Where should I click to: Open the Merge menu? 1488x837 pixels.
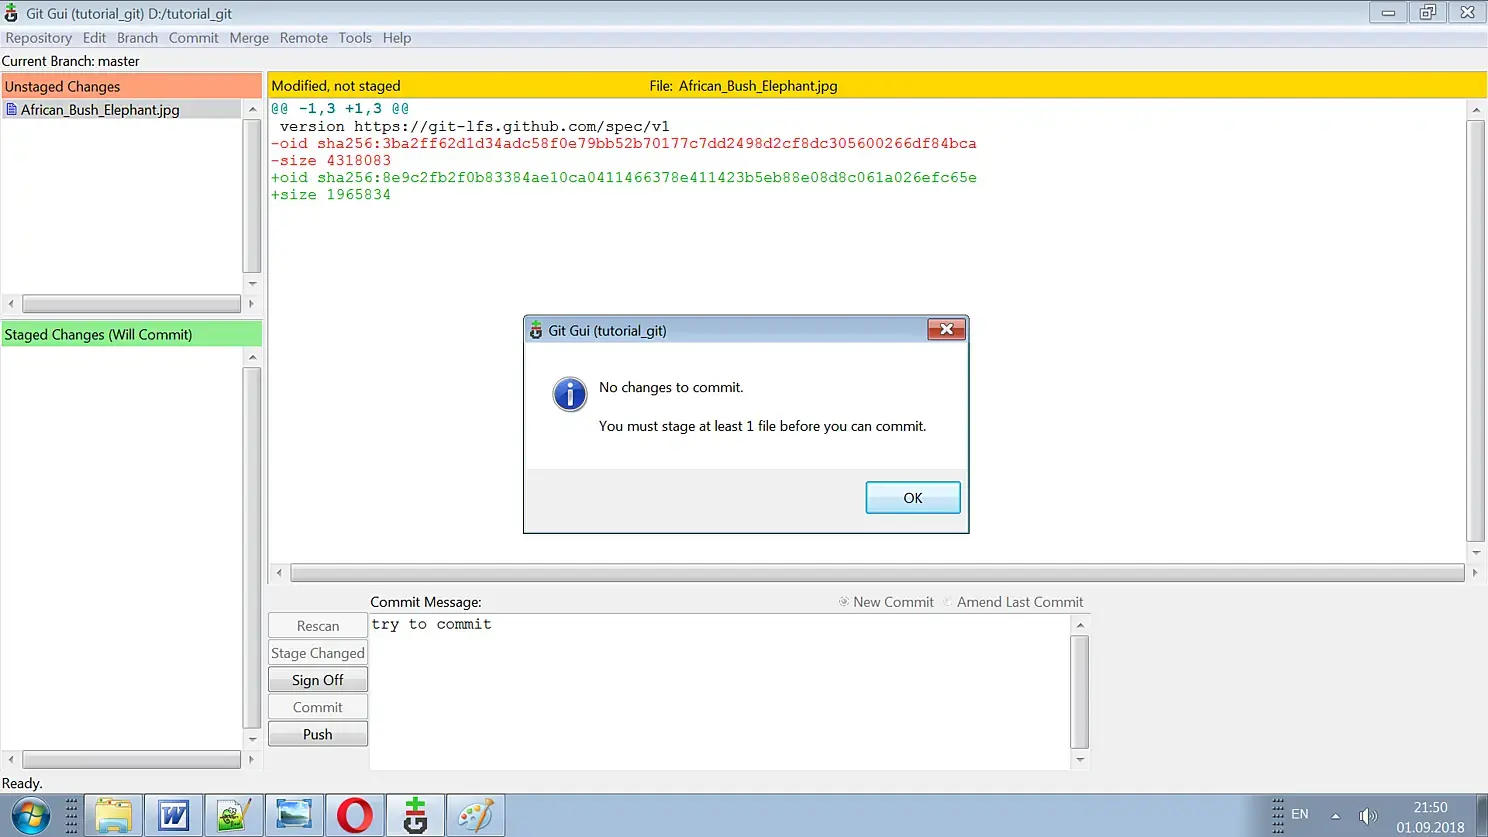point(249,38)
